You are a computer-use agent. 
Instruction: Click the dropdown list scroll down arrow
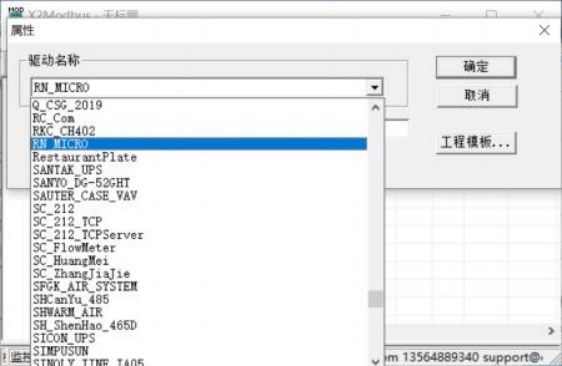pyautogui.click(x=375, y=361)
